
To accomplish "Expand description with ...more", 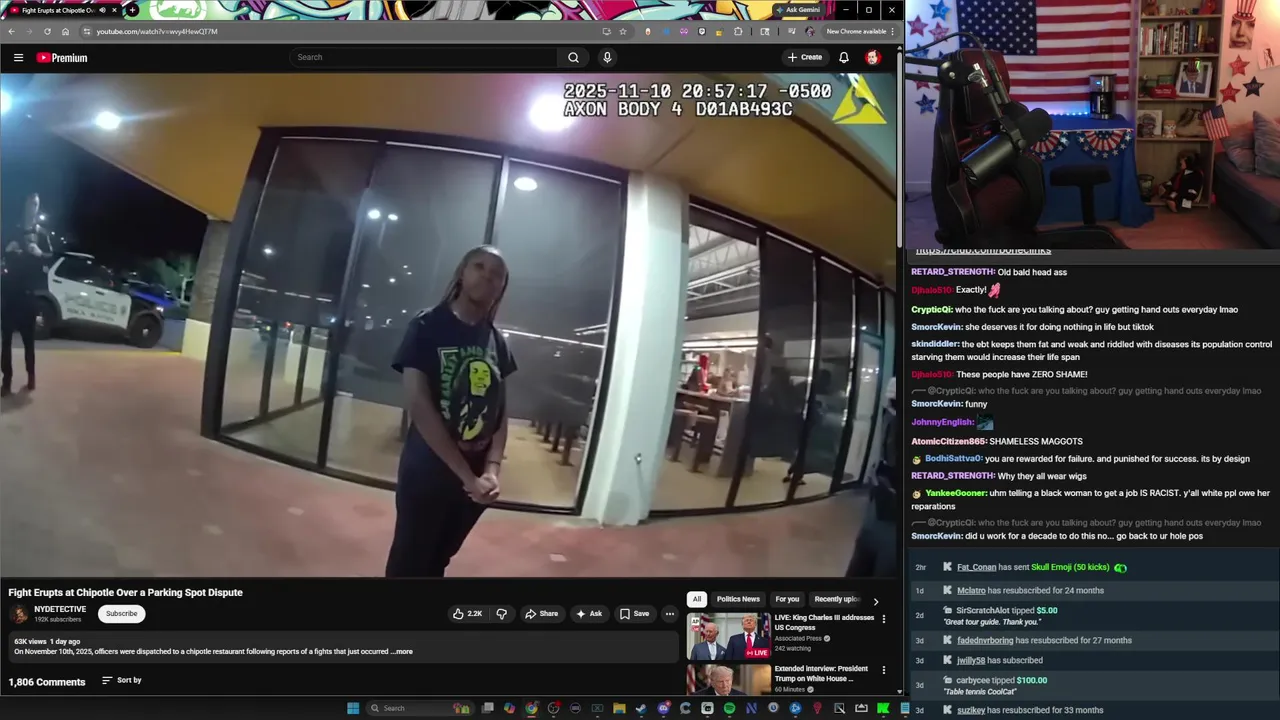I will click(402, 652).
